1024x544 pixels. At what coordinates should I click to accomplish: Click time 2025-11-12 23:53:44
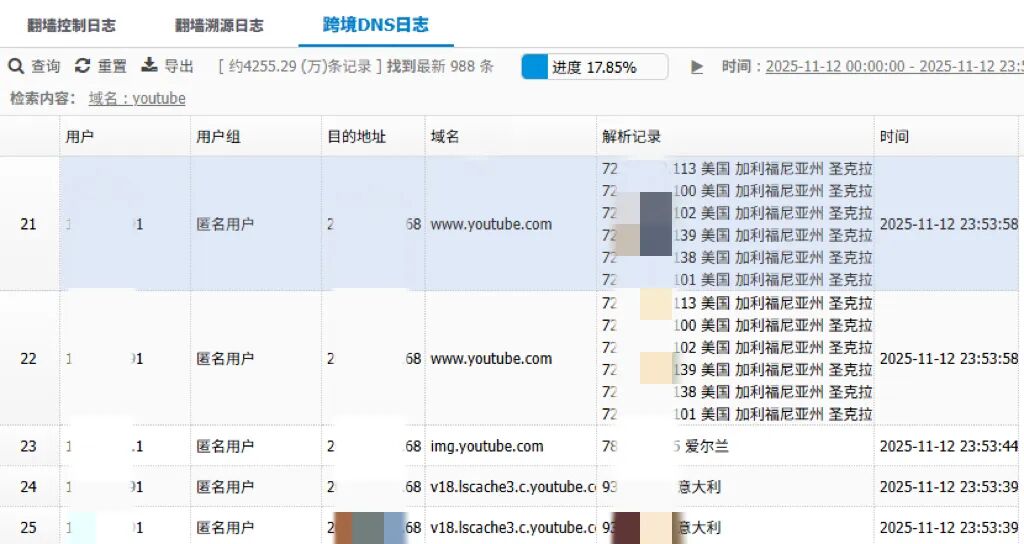(949, 446)
